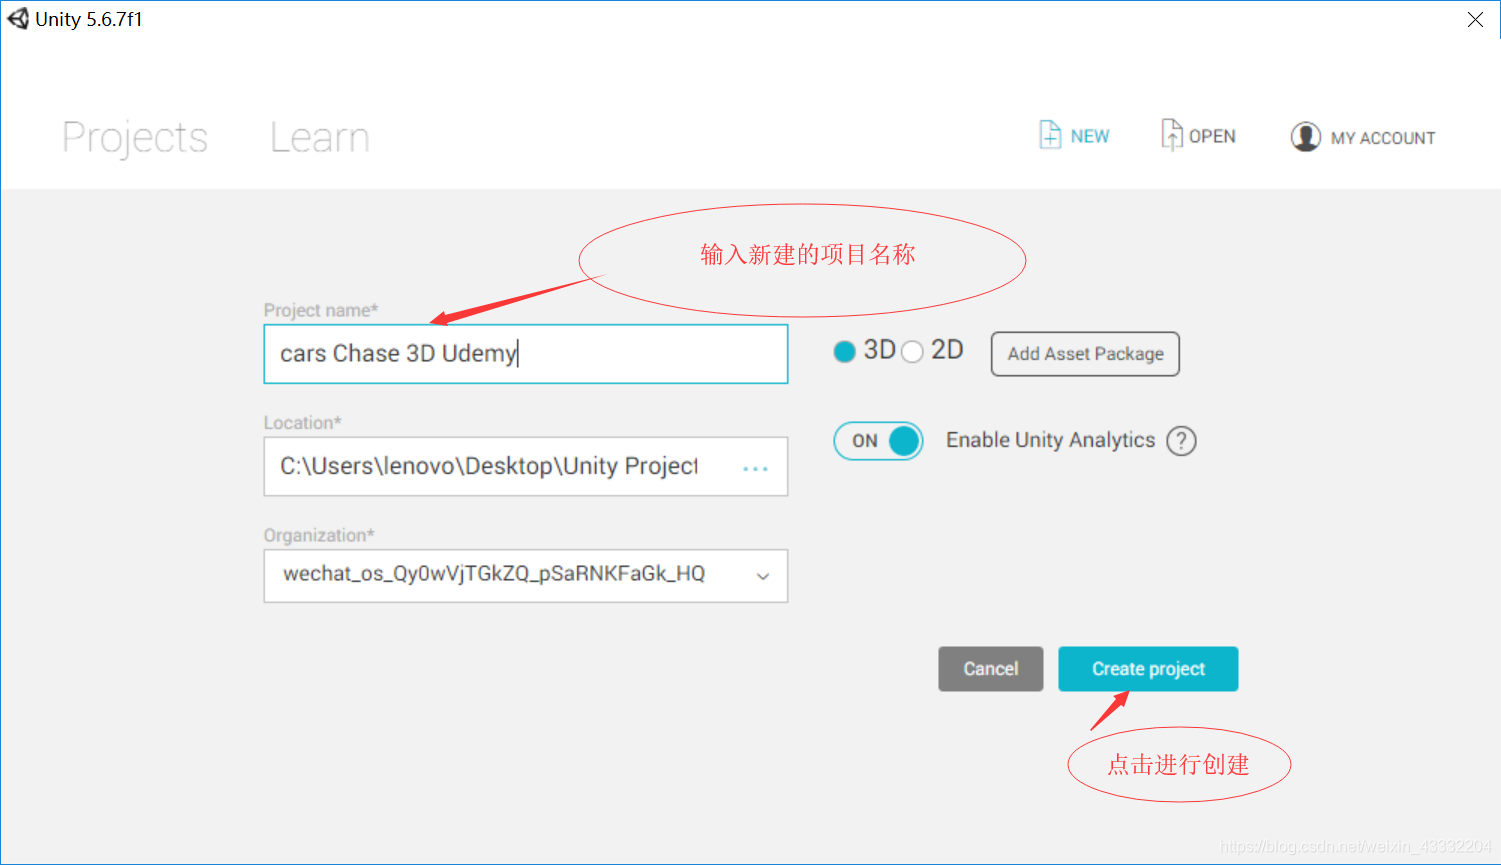Click the OPEN text label
Screen dimensions: 1501x865
coord(1212,137)
